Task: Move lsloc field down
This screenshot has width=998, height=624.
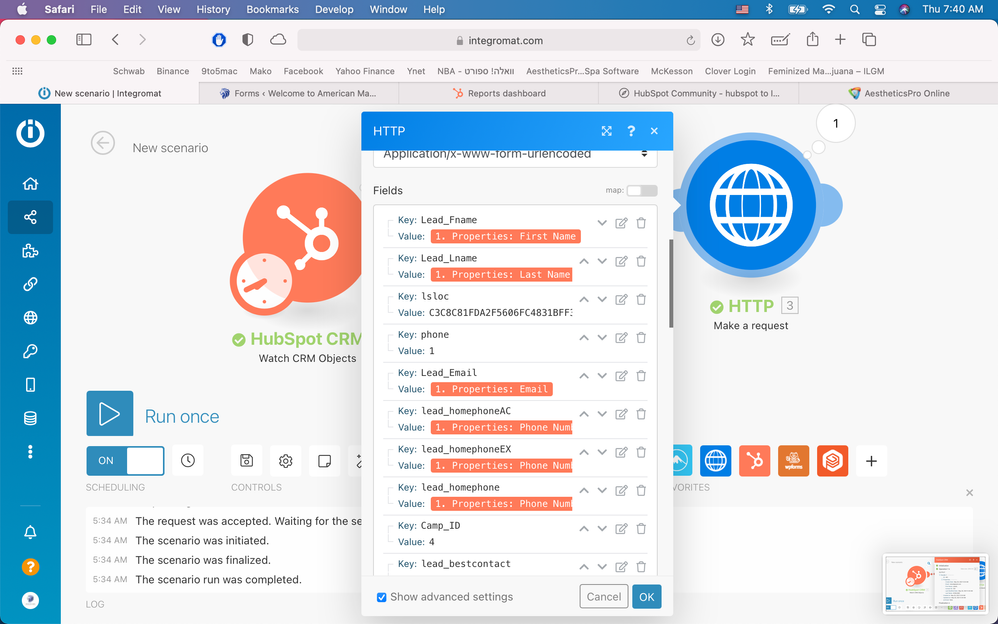Action: pos(601,299)
